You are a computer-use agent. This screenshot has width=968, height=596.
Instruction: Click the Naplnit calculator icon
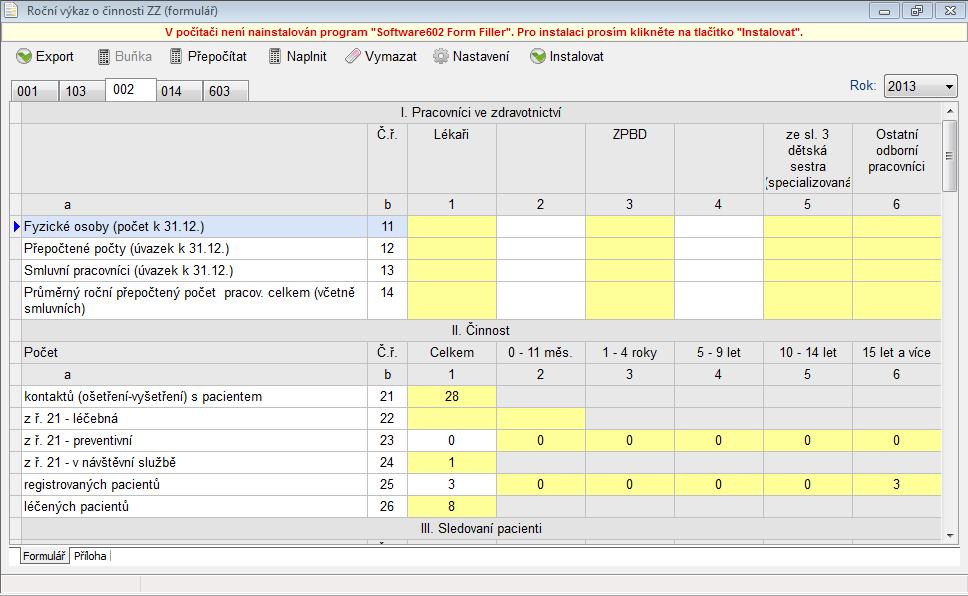coord(275,56)
